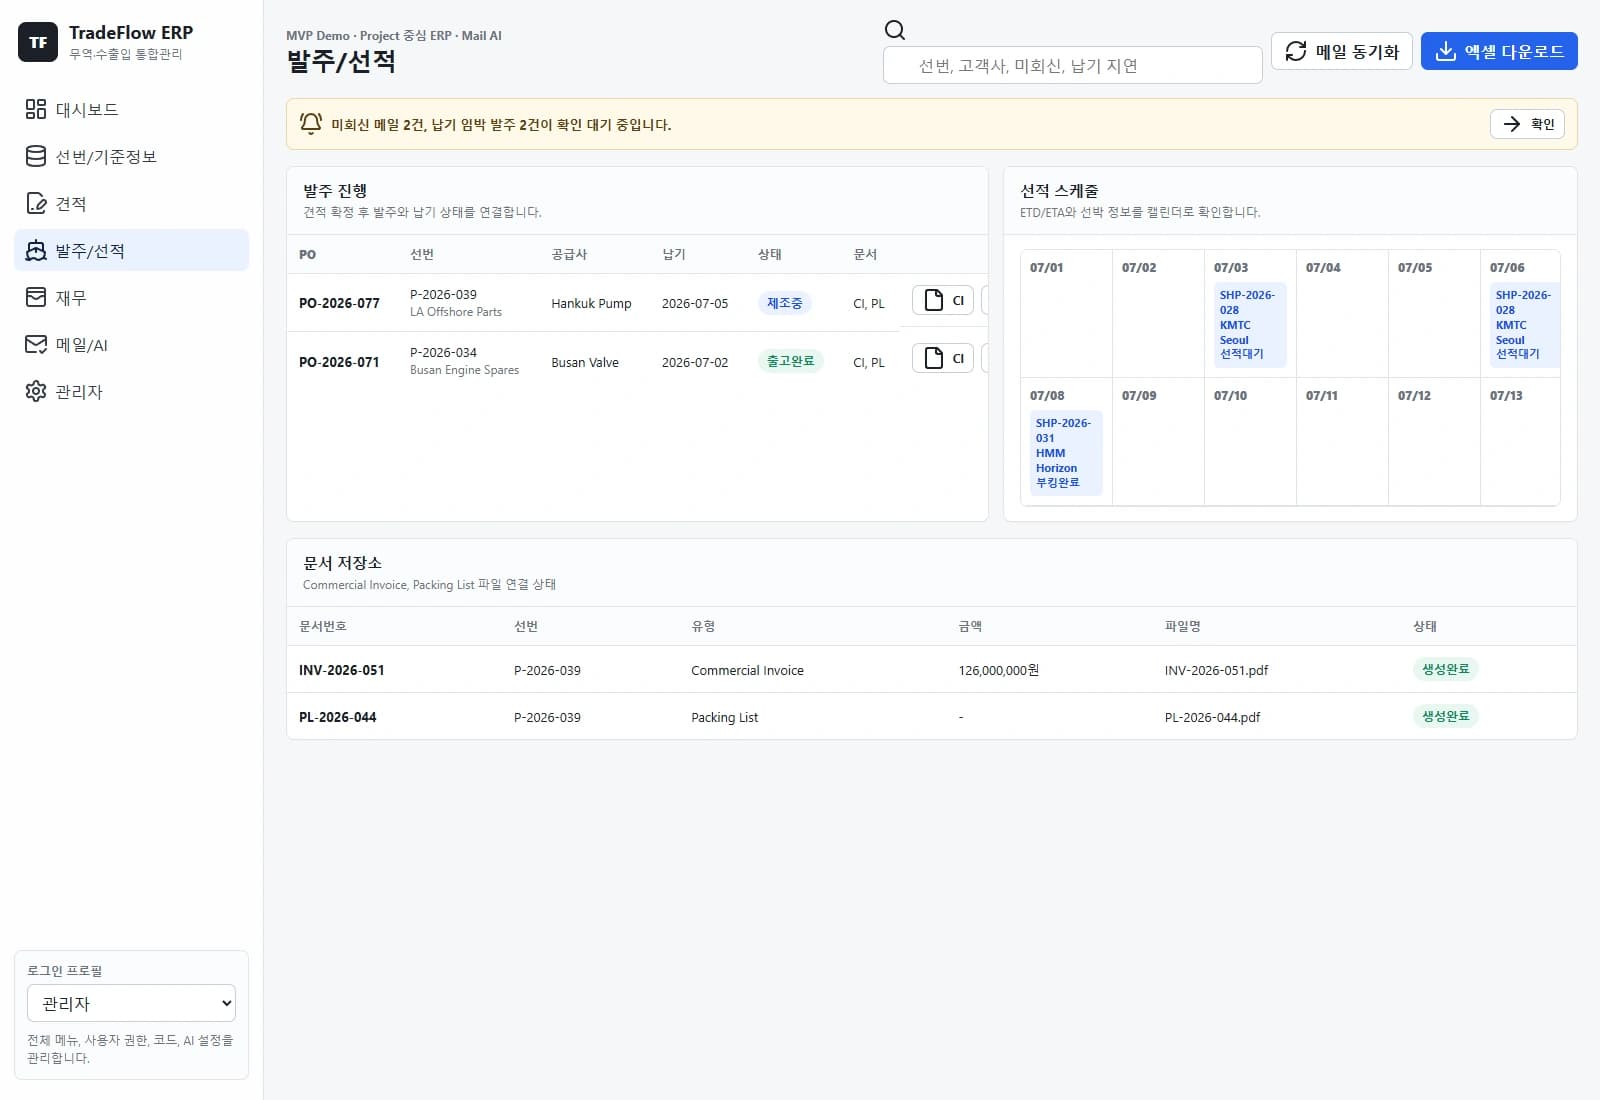
Task: Click 생성완료 badge for PL-2026-044
Action: (1446, 716)
